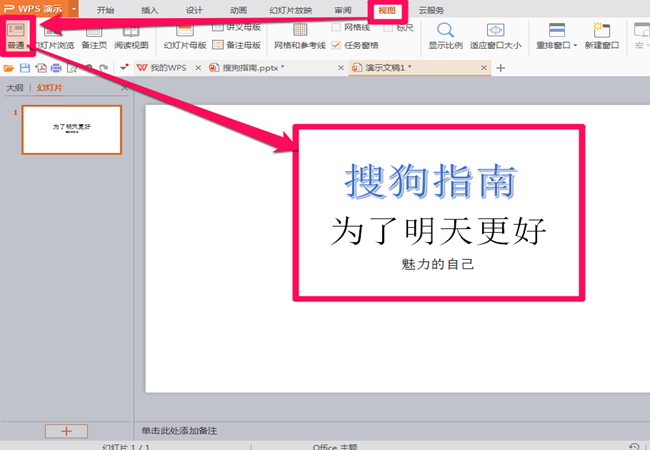Close the 我的WPS tab

(x=198, y=68)
